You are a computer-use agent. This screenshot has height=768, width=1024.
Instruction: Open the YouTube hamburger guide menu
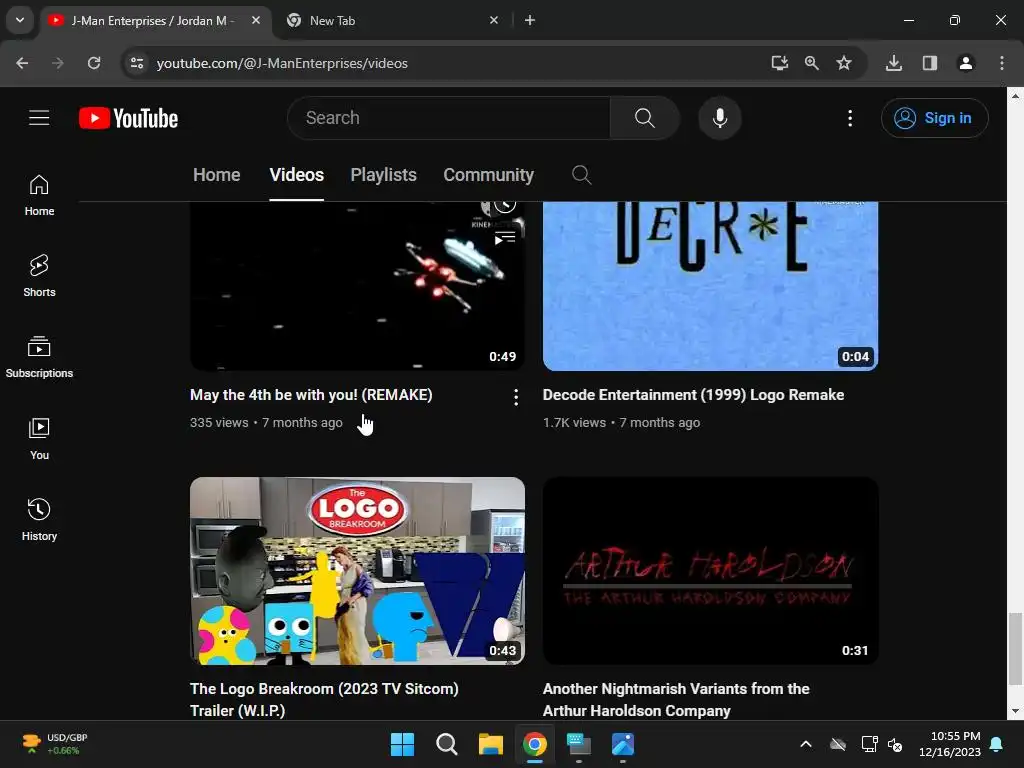tap(39, 118)
